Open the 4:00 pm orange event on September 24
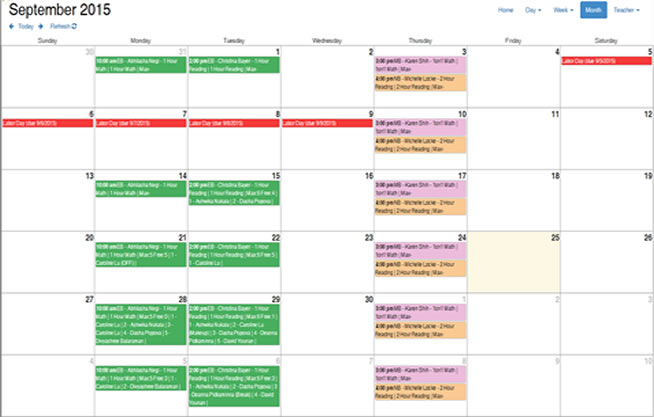This screenshot has height=417, width=654. [x=420, y=269]
